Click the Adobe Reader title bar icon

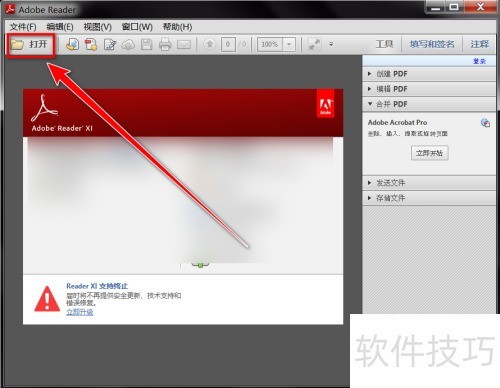(10, 9)
